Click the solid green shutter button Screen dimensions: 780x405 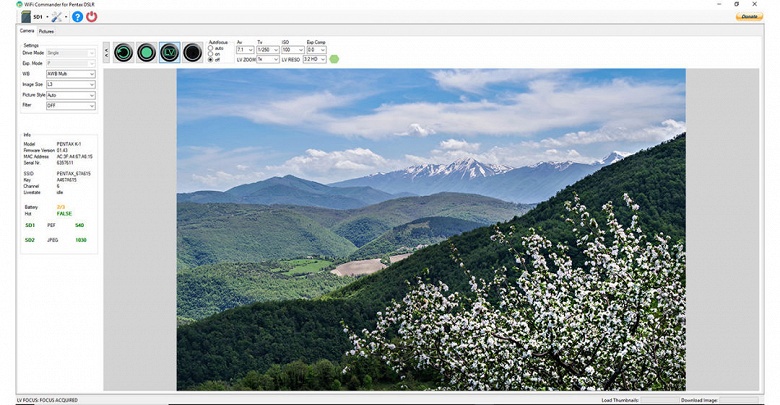pos(146,52)
